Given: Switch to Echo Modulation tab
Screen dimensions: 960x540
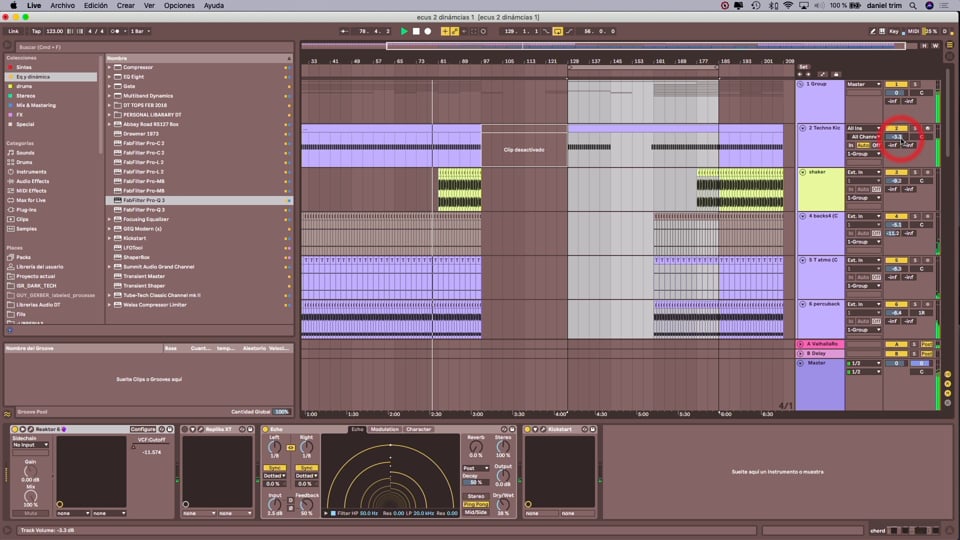Looking at the screenshot, I should point(384,429).
